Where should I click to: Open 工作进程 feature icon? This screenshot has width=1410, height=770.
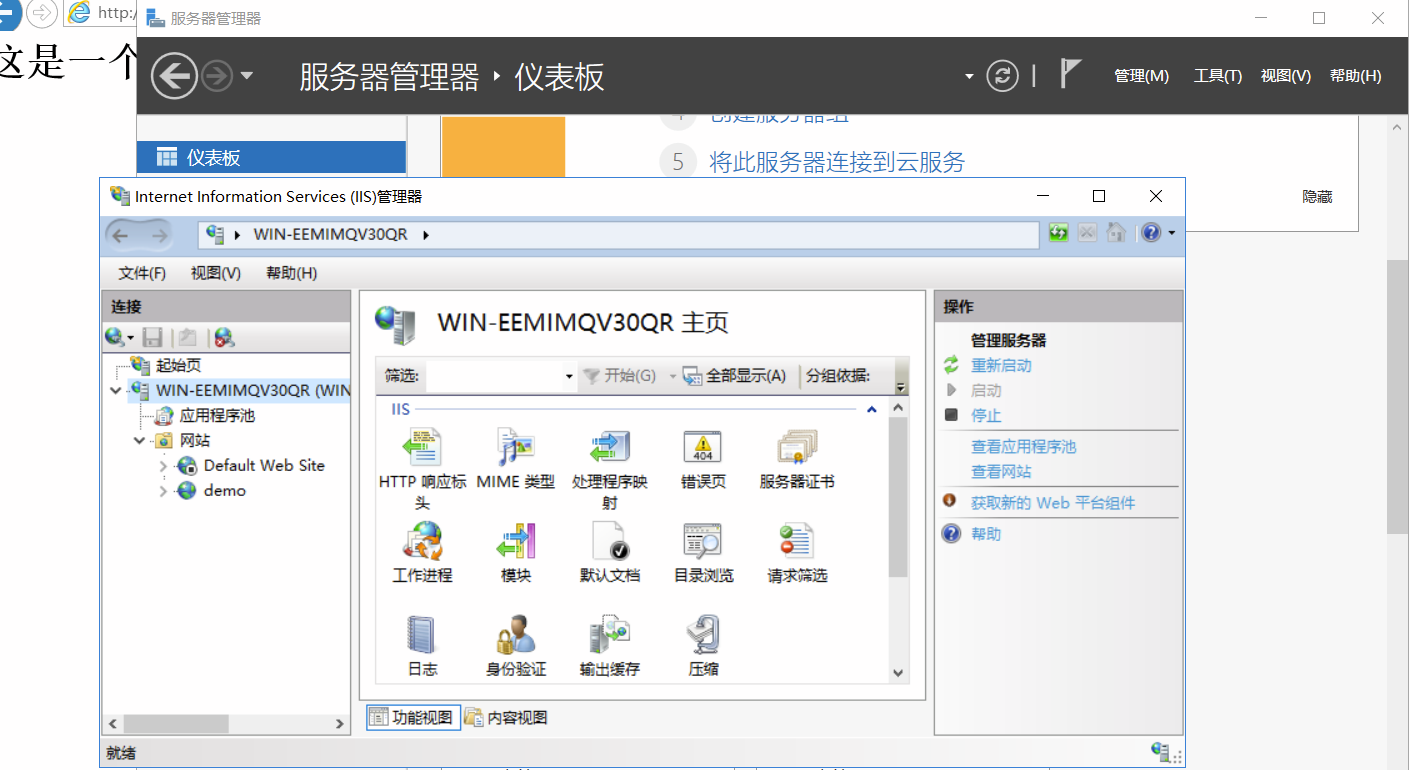(422, 541)
